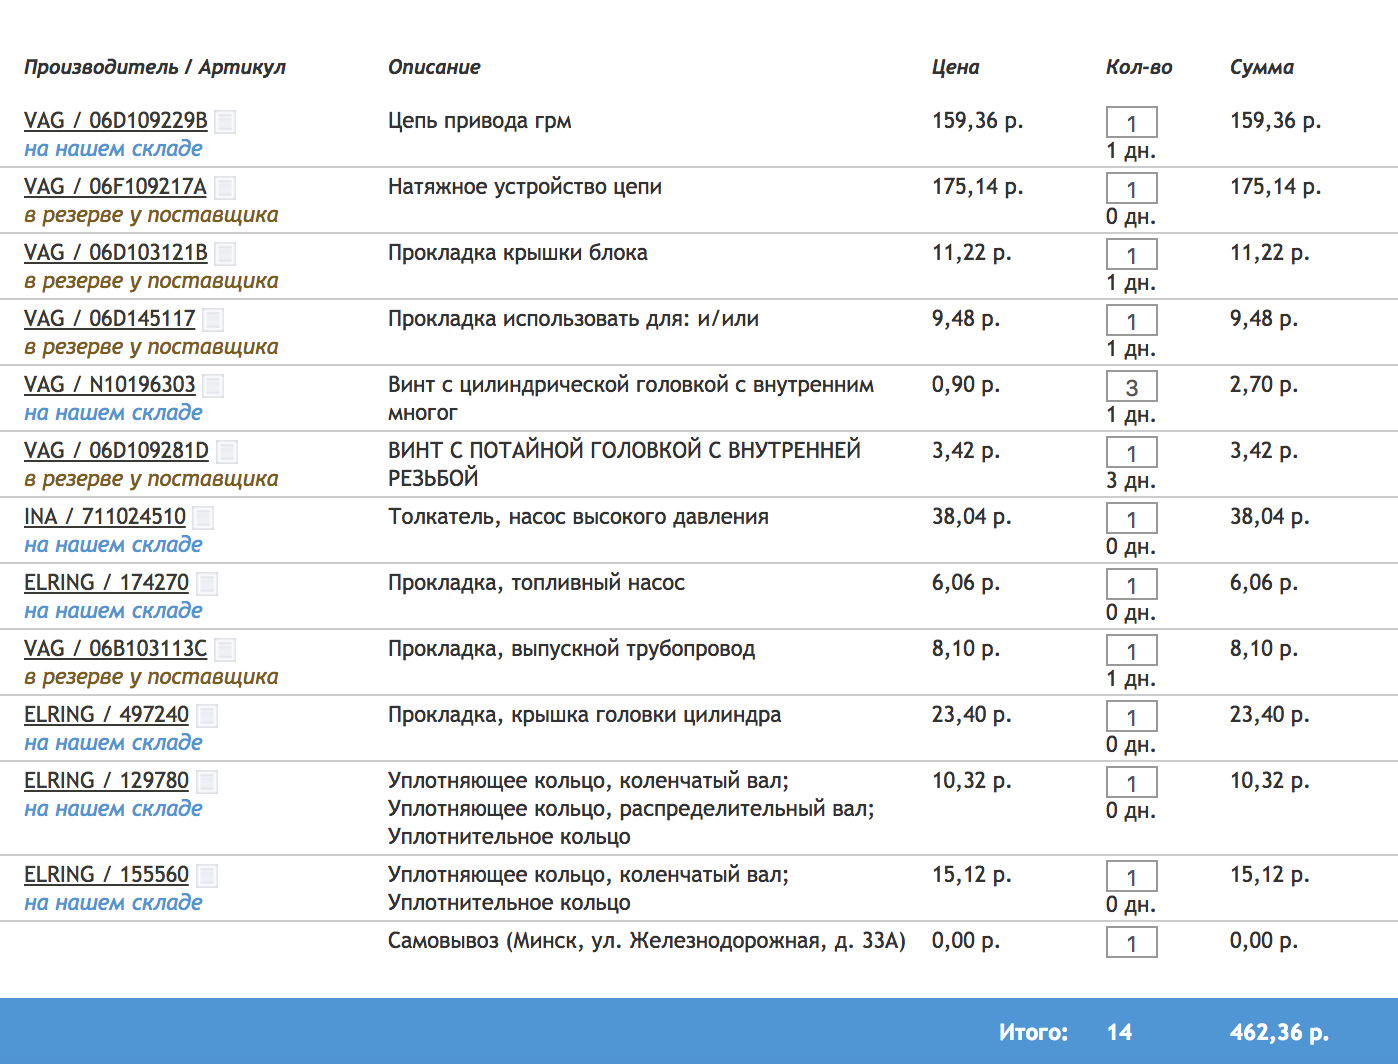Screen dimensions: 1398x1064
Task: Click the icon beside ELRING 174270
Action: [207, 584]
